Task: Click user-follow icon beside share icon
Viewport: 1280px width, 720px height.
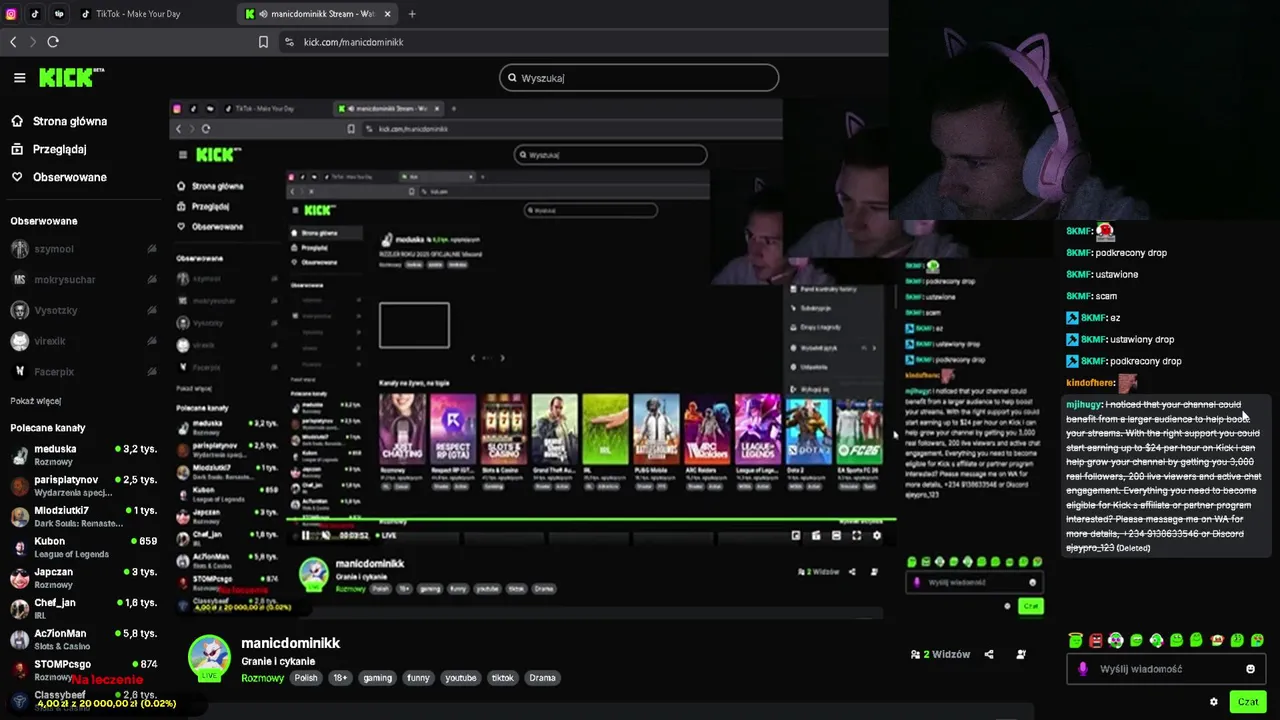Action: pos(1021,655)
